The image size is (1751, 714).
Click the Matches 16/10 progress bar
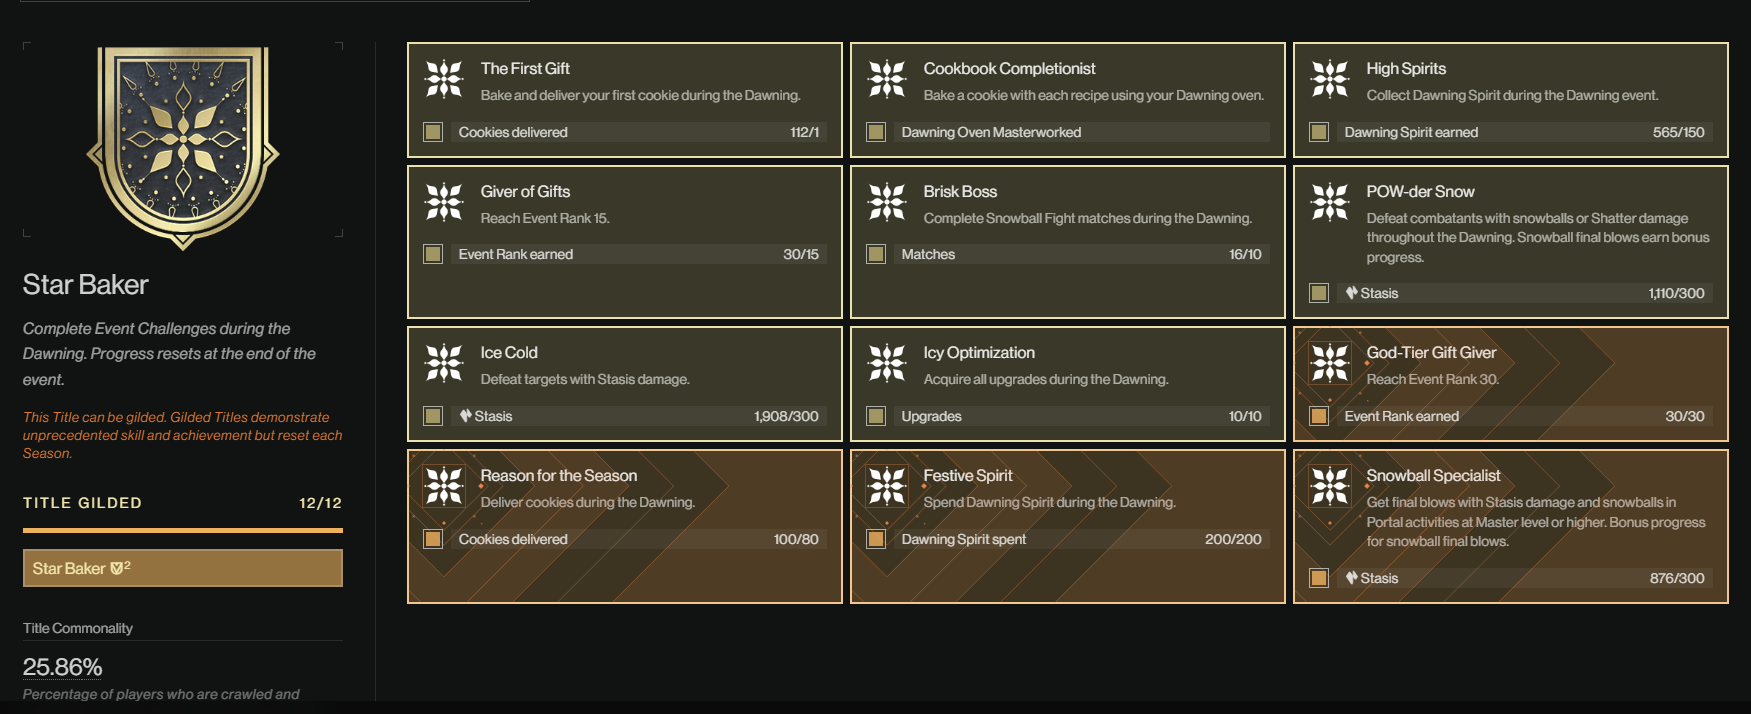pos(1082,254)
